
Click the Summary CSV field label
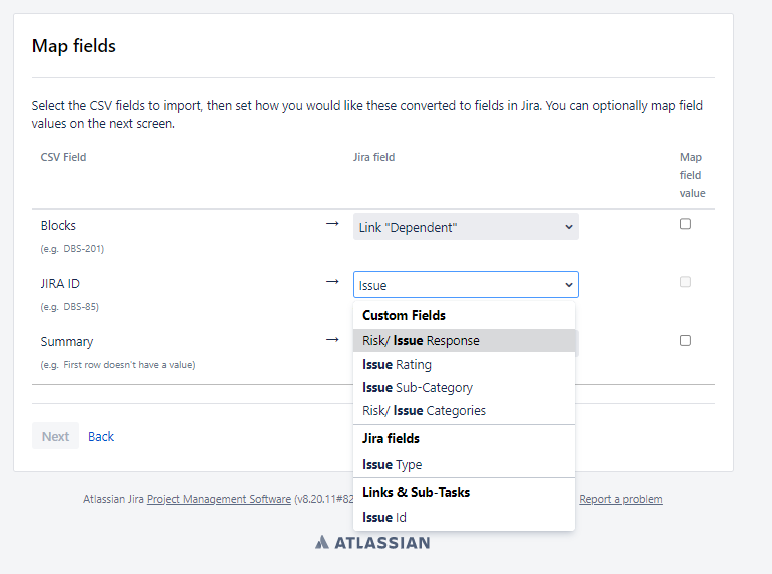[67, 342]
